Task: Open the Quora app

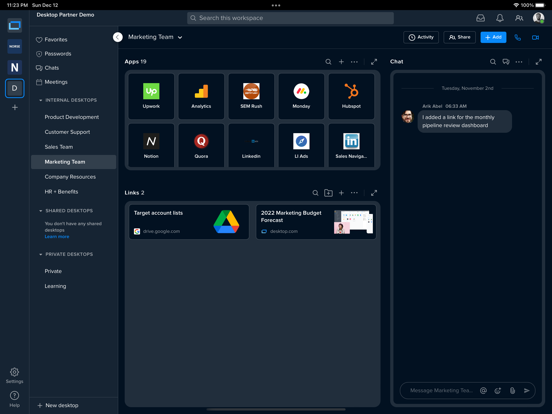Action: pyautogui.click(x=201, y=146)
